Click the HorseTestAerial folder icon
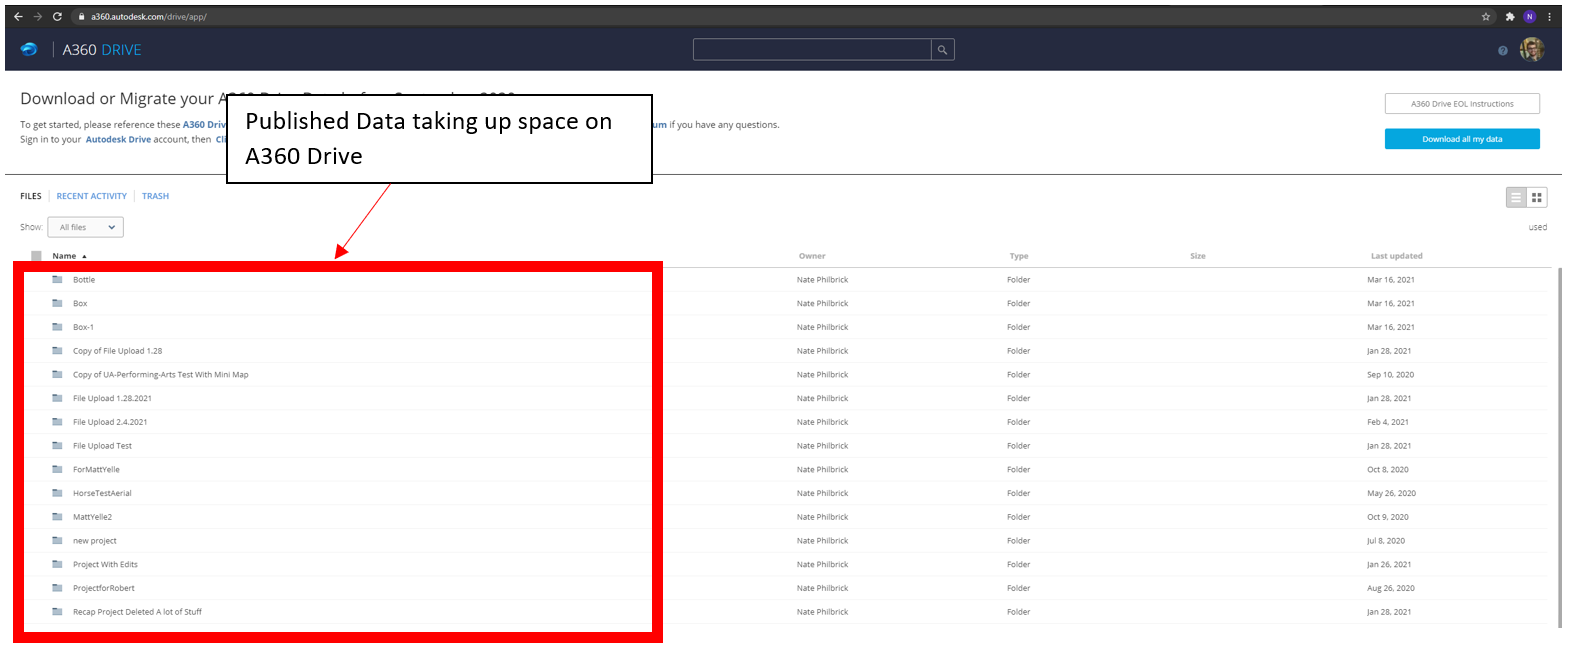 [57, 493]
